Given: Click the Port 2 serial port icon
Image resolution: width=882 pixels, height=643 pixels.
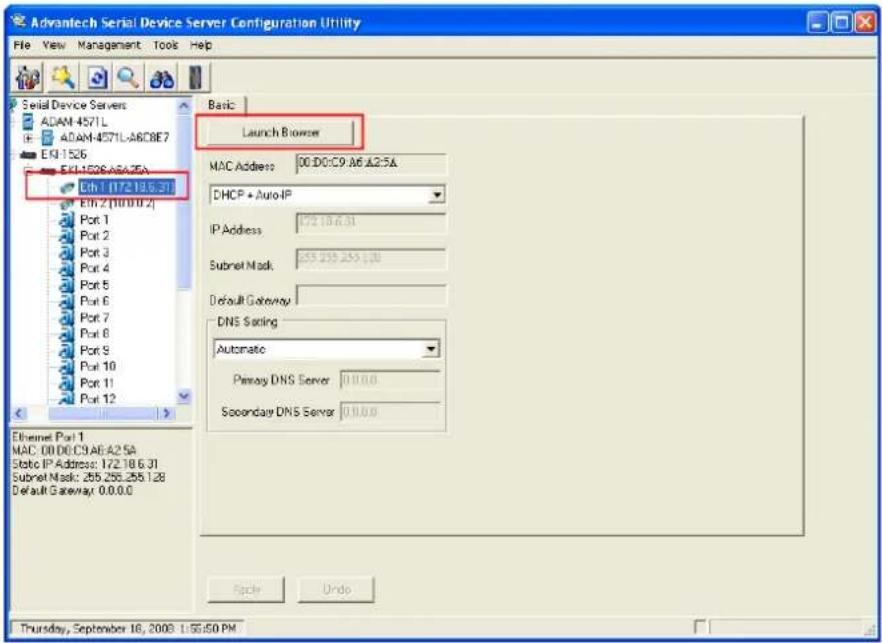Looking at the screenshot, I should pyautogui.click(x=66, y=236).
